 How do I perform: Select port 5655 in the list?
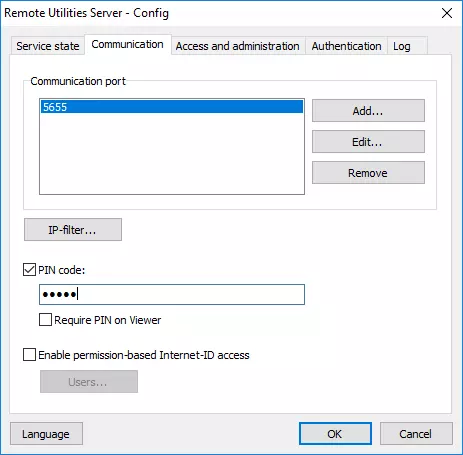(x=172, y=107)
